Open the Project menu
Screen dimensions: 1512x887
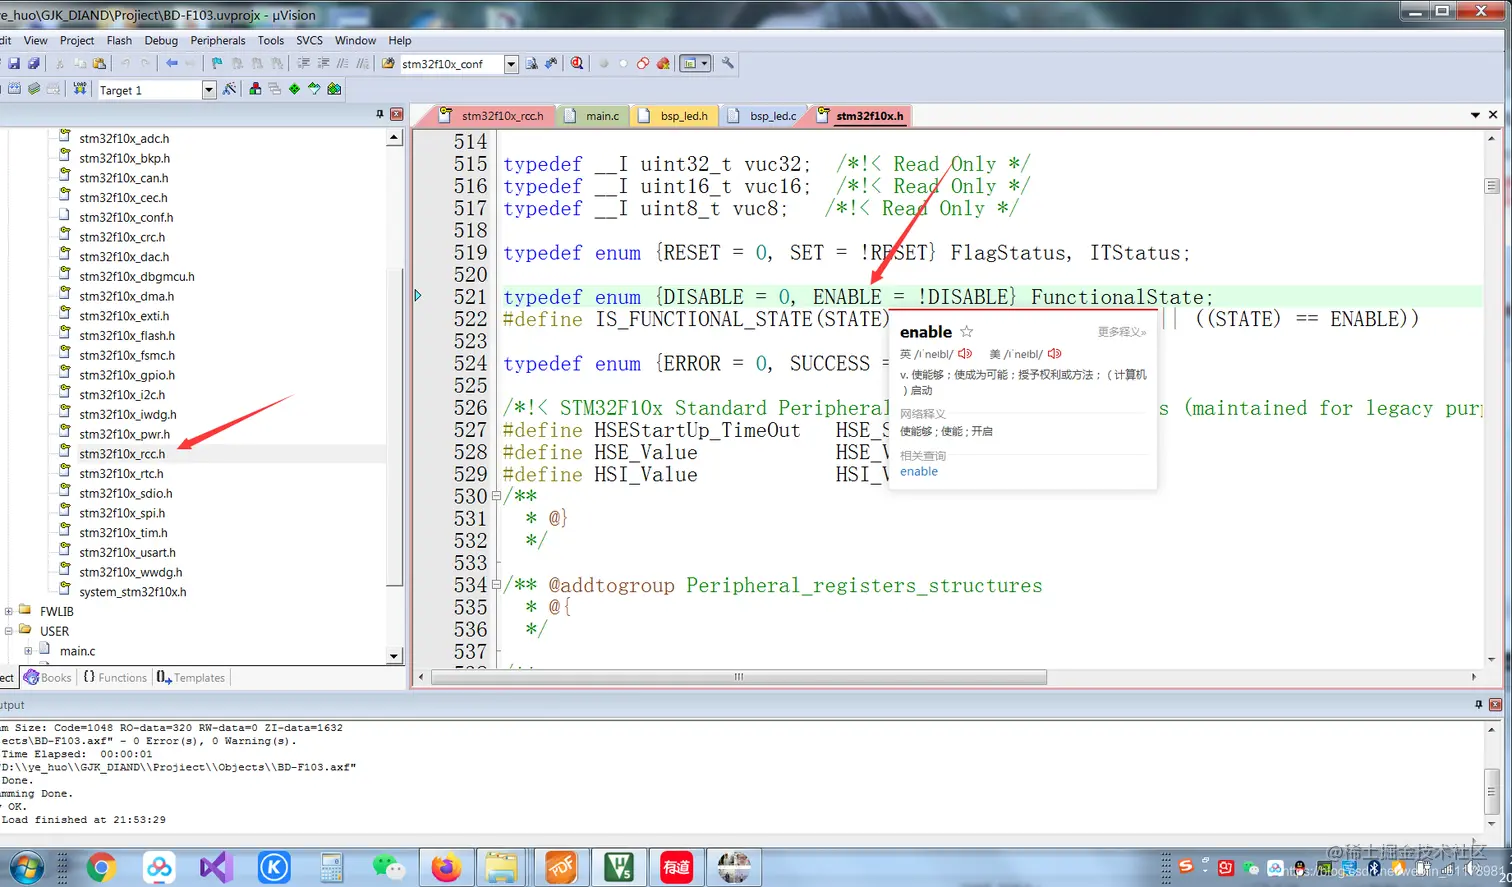click(77, 40)
